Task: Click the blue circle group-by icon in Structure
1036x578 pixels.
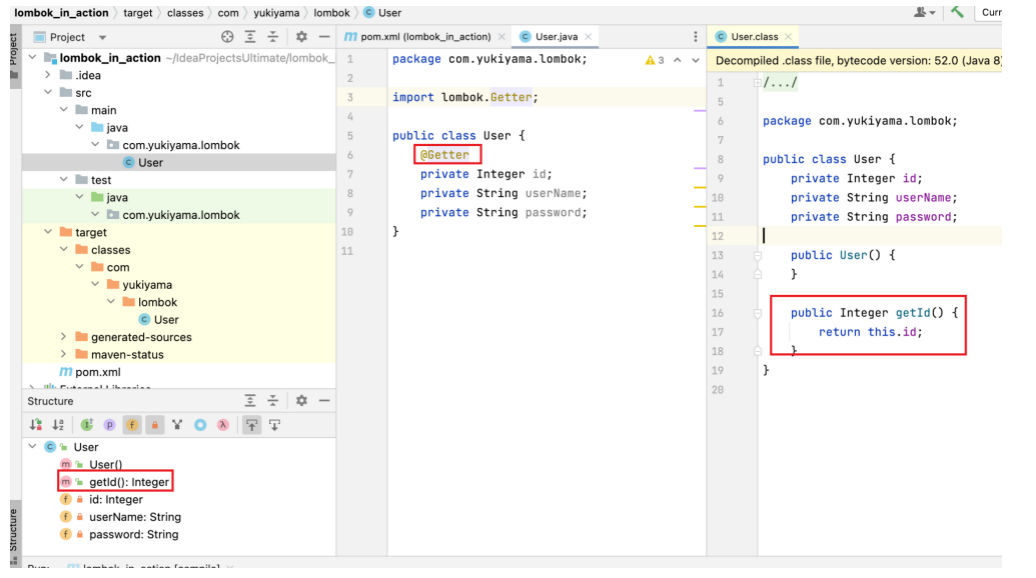Action: pyautogui.click(x=200, y=425)
